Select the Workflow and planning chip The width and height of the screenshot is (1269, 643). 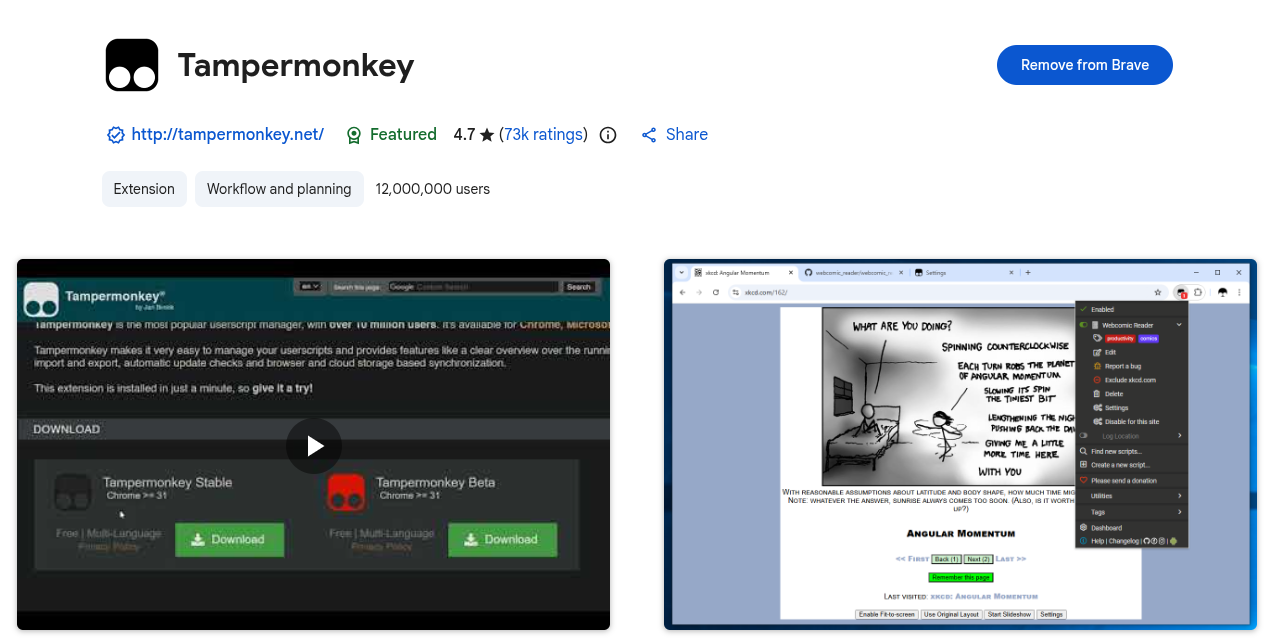tap(279, 189)
